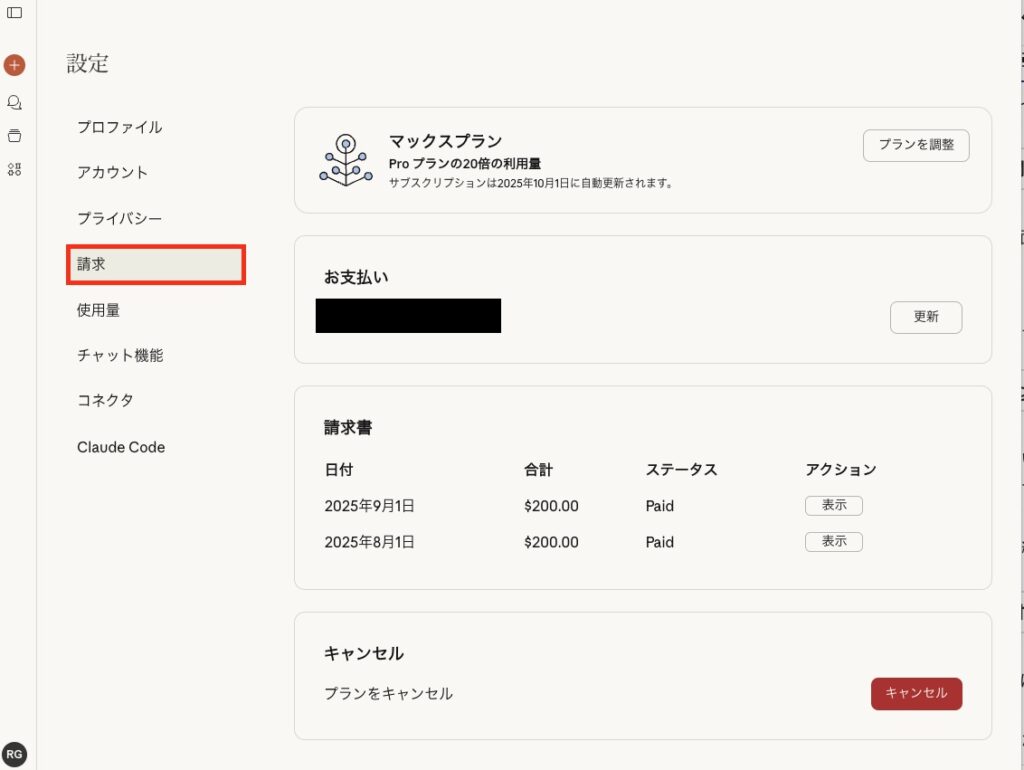Viewport: 1024px width, 770px height.
Task: Open the プロファイル settings section
Action: pyautogui.click(x=119, y=127)
